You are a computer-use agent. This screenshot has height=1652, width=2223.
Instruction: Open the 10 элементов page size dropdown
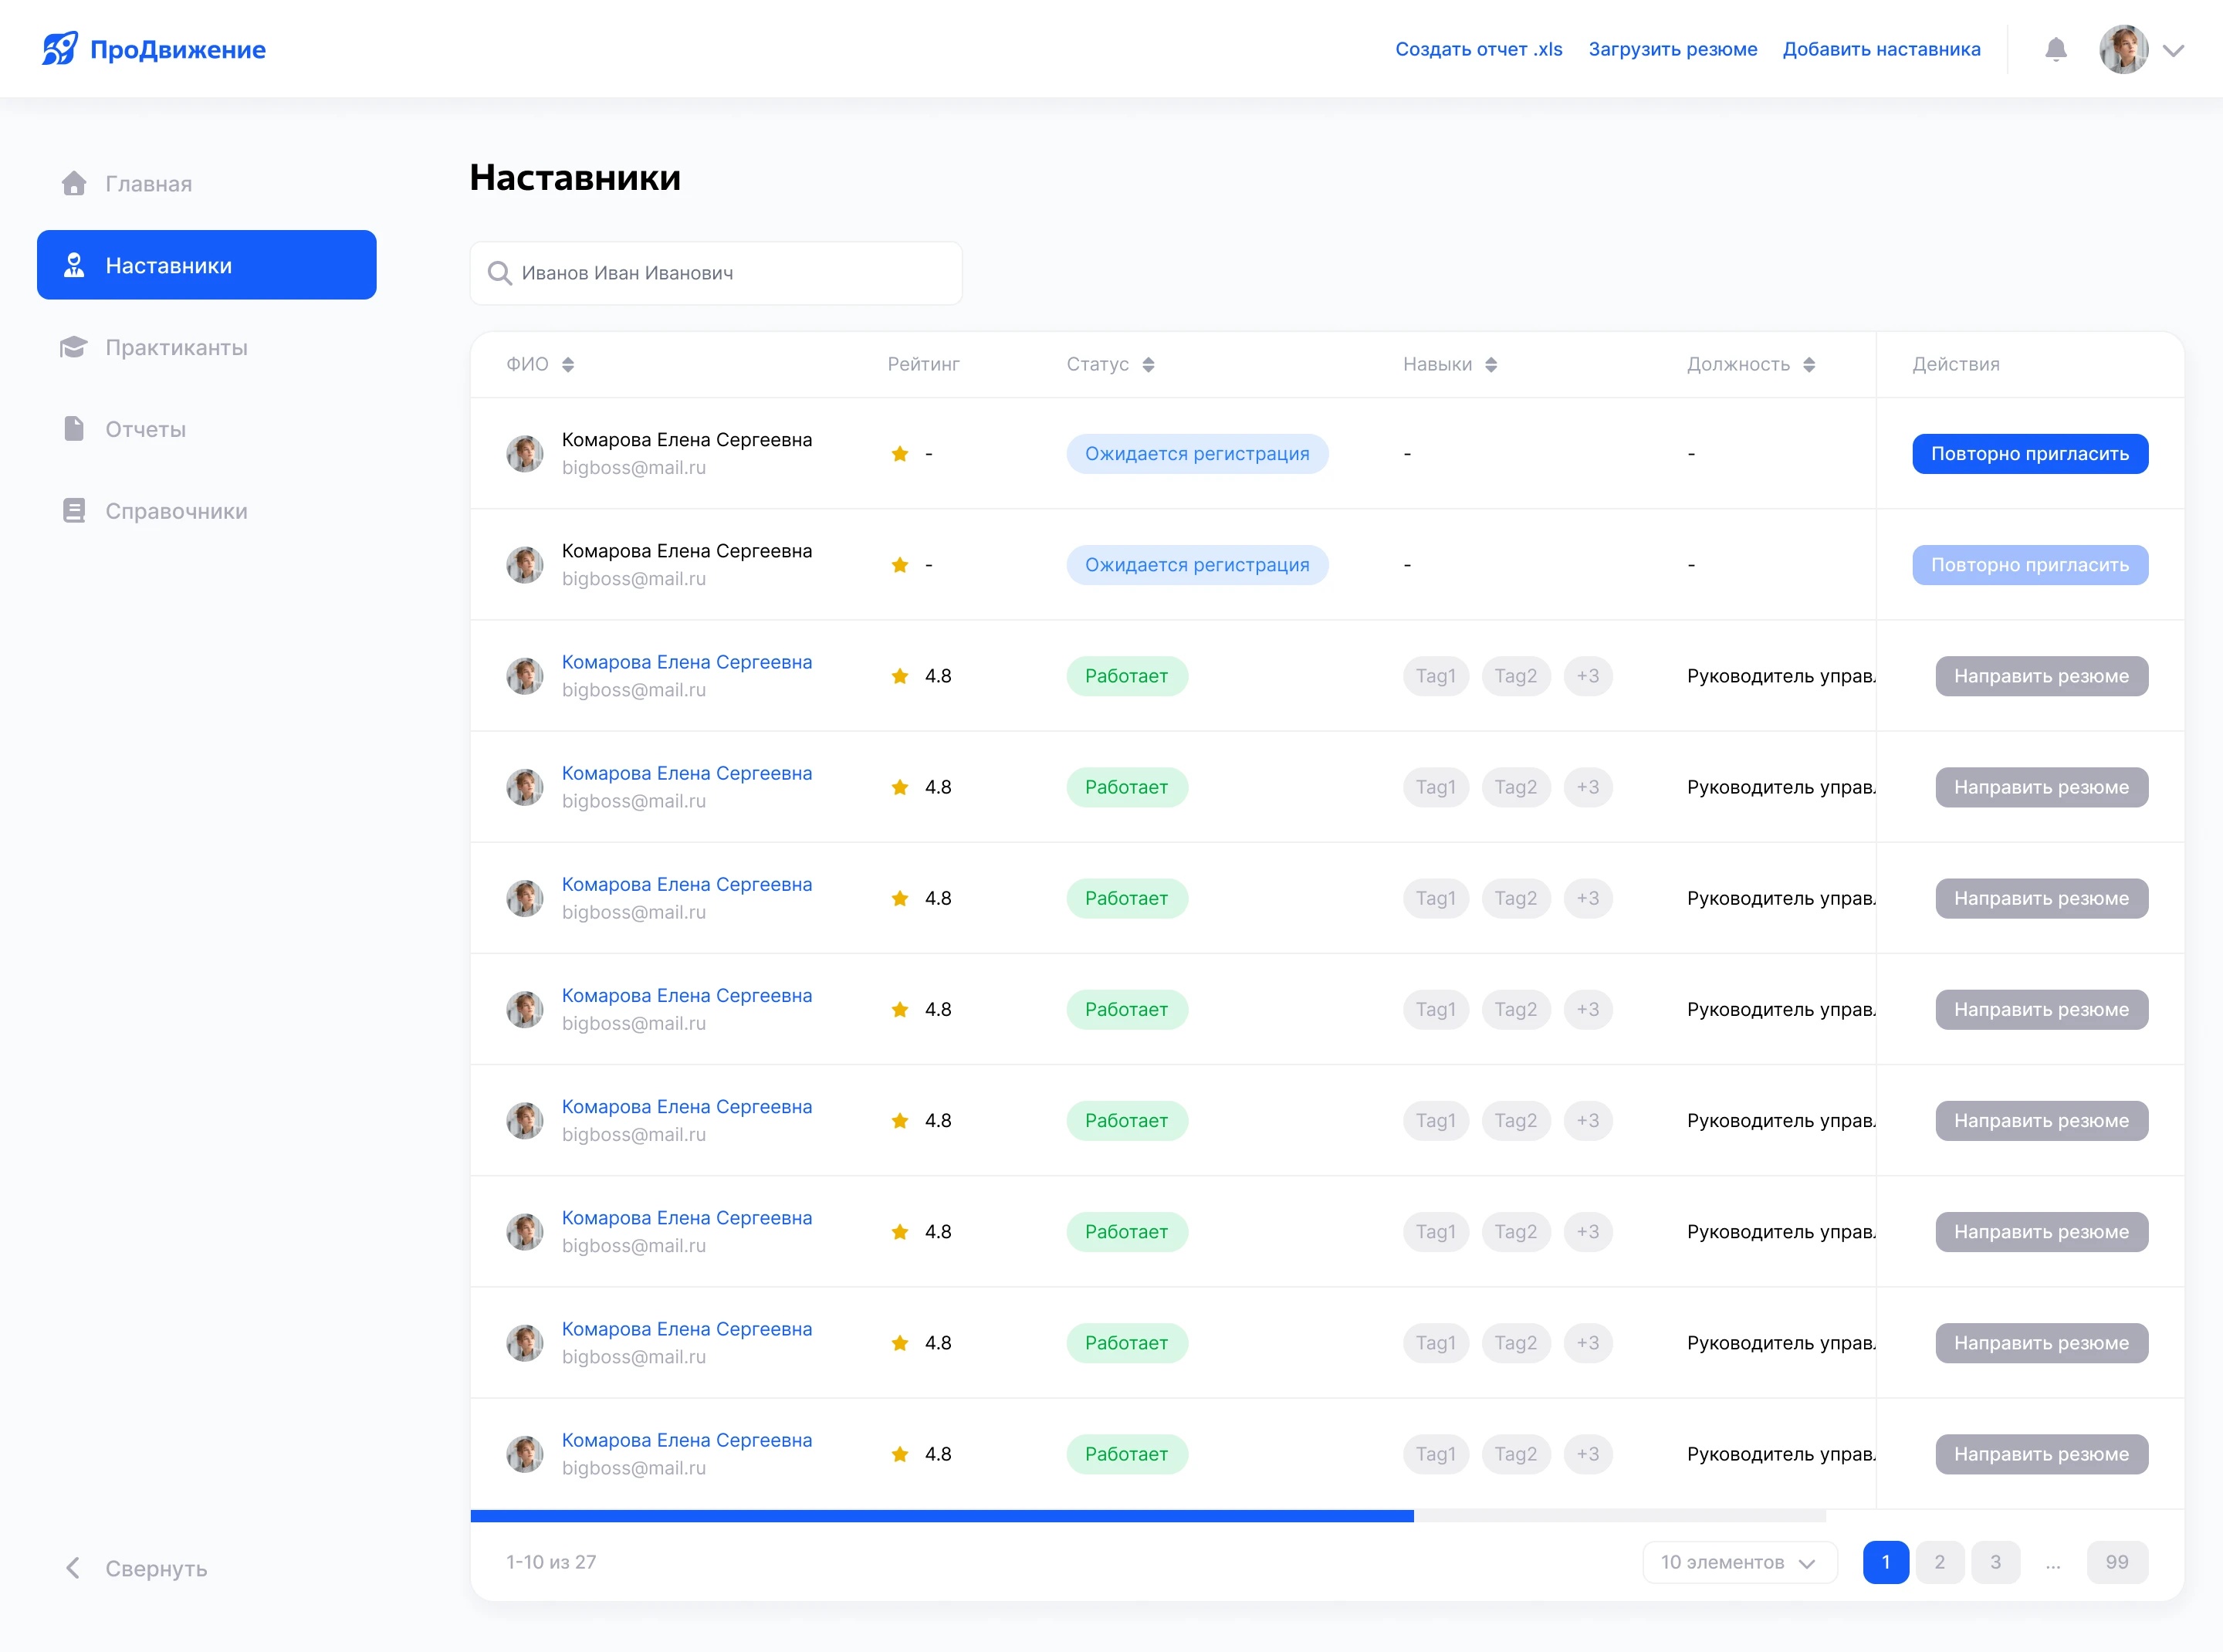pyautogui.click(x=1740, y=1562)
